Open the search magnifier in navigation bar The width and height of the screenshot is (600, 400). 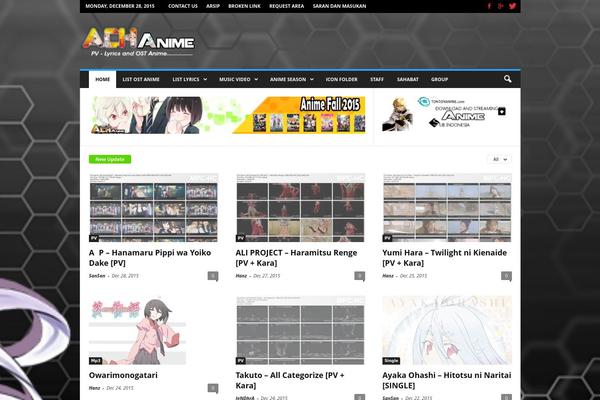(508, 79)
